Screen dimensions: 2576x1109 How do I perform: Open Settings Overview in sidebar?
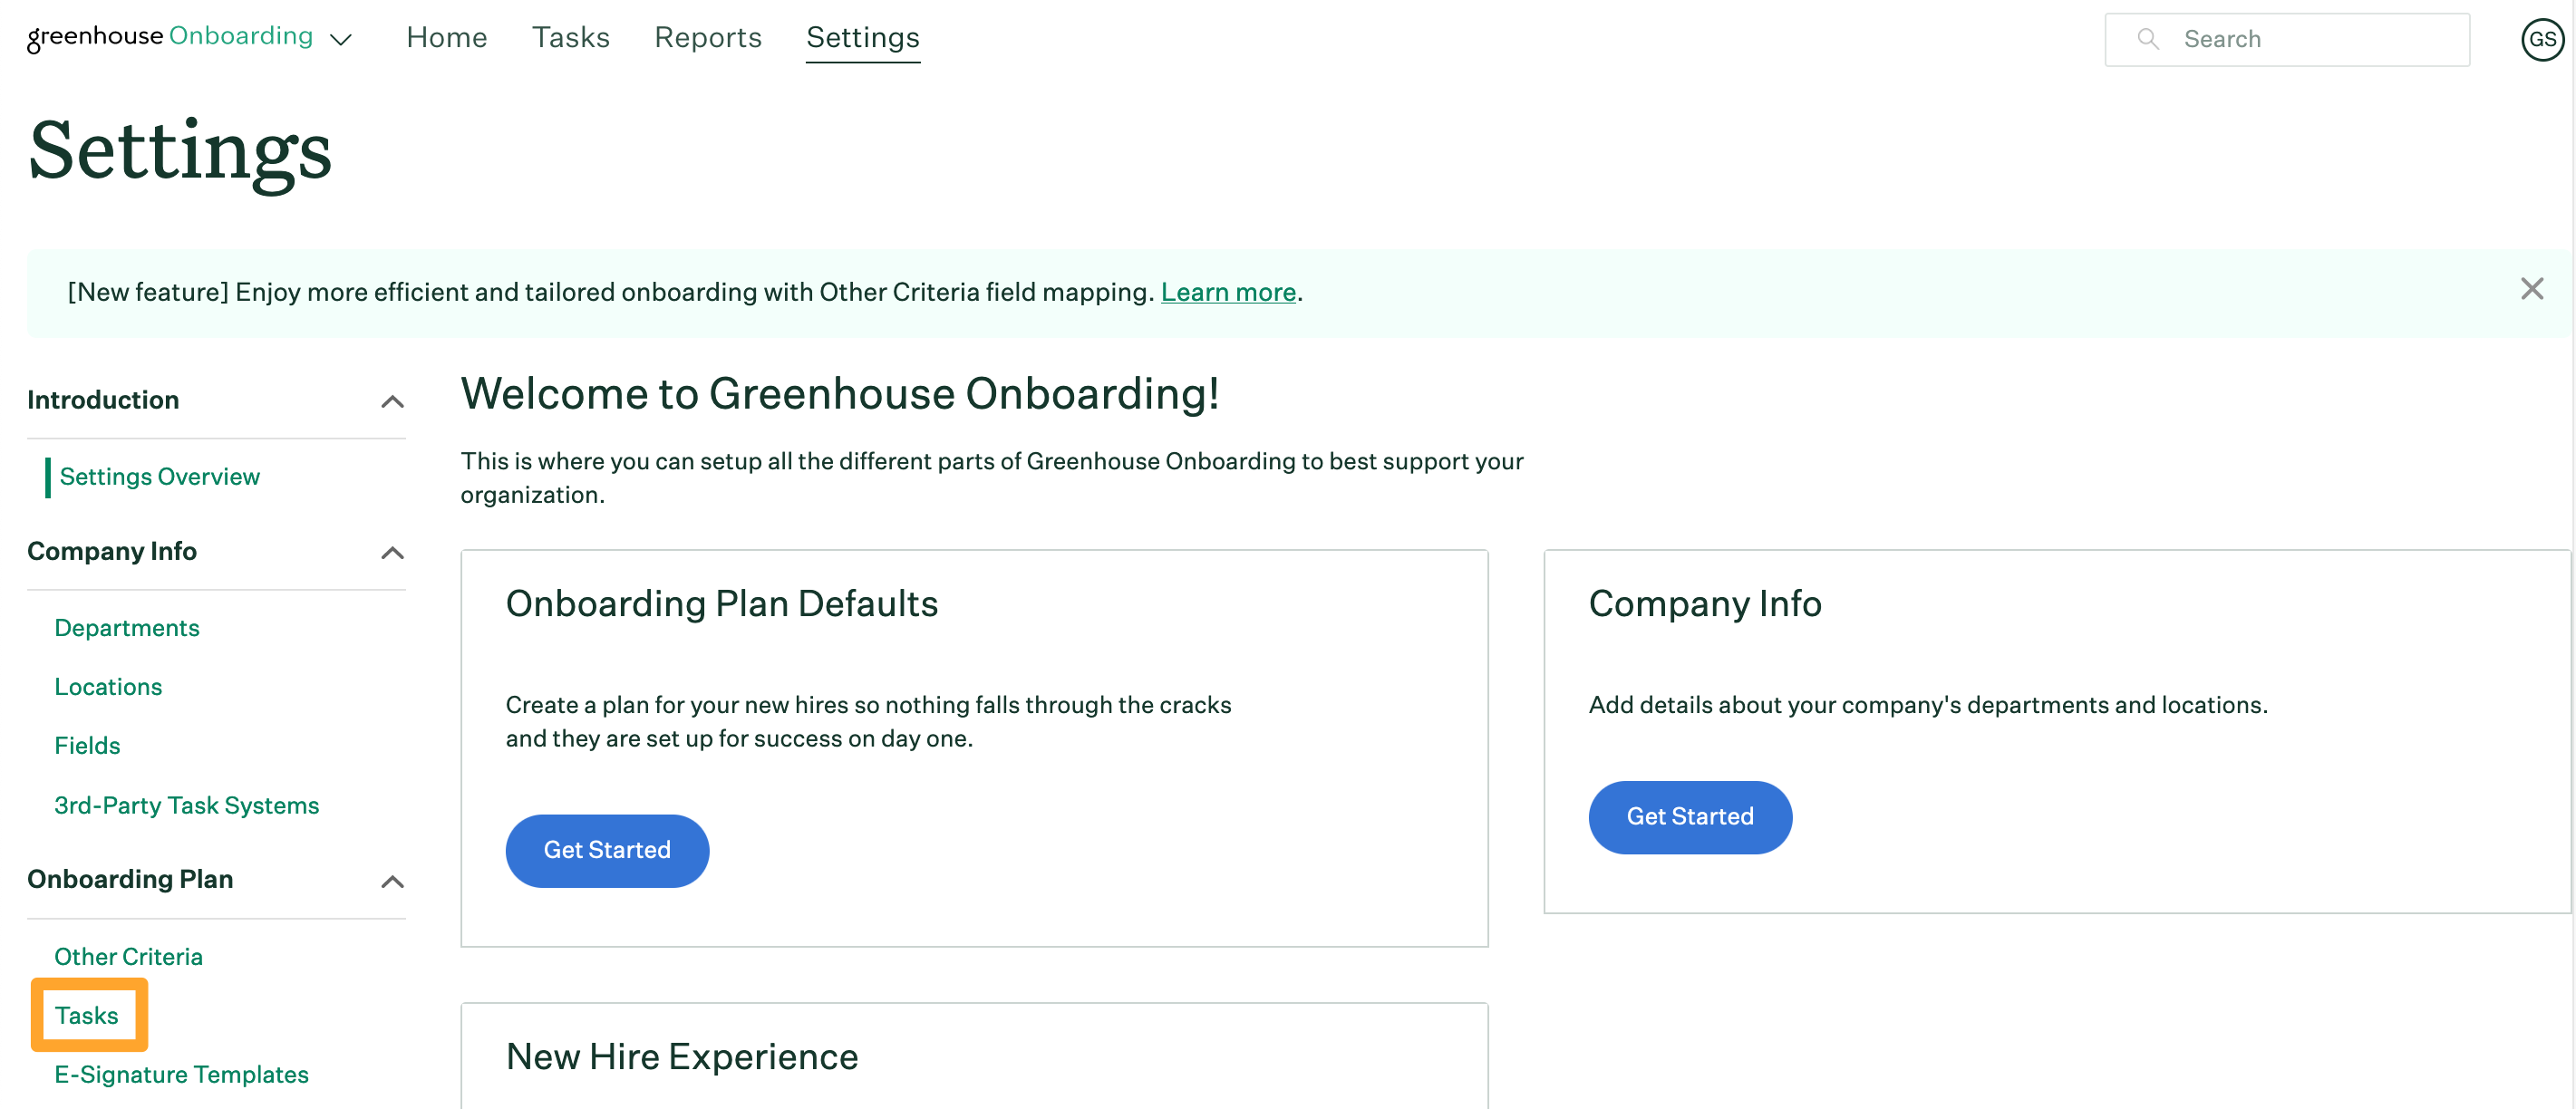tap(159, 476)
